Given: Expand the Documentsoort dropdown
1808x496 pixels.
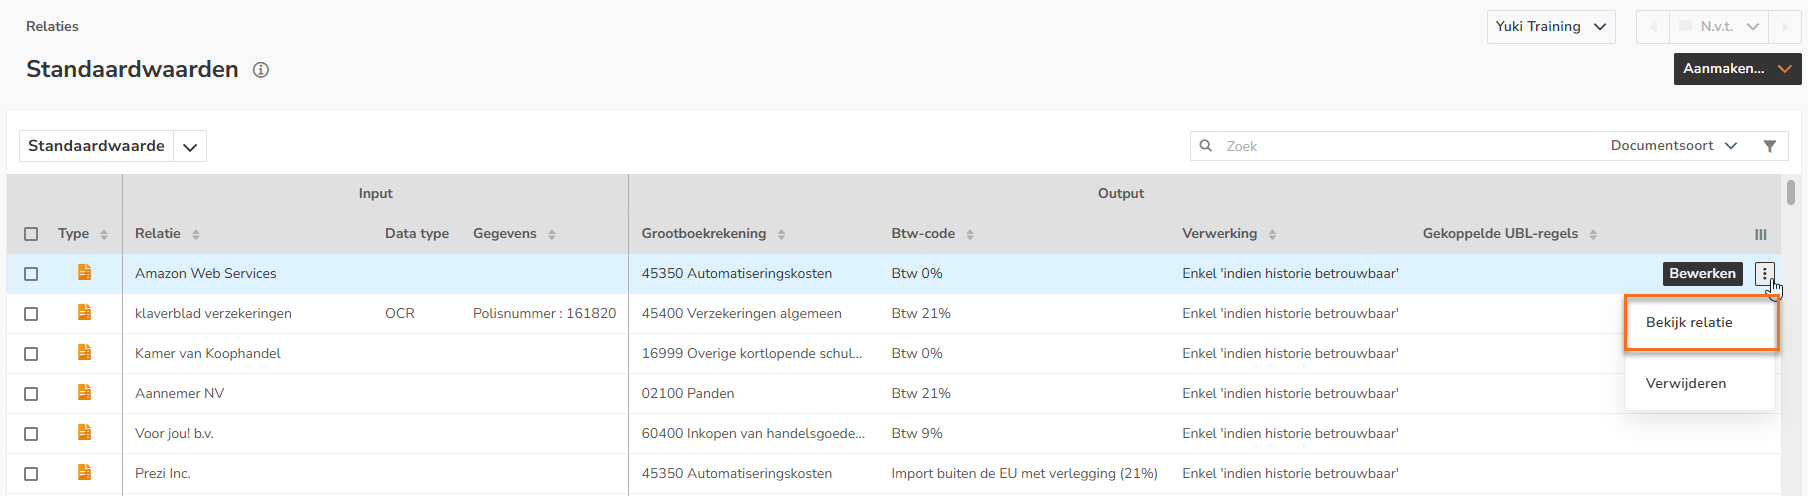Looking at the screenshot, I should pyautogui.click(x=1673, y=146).
